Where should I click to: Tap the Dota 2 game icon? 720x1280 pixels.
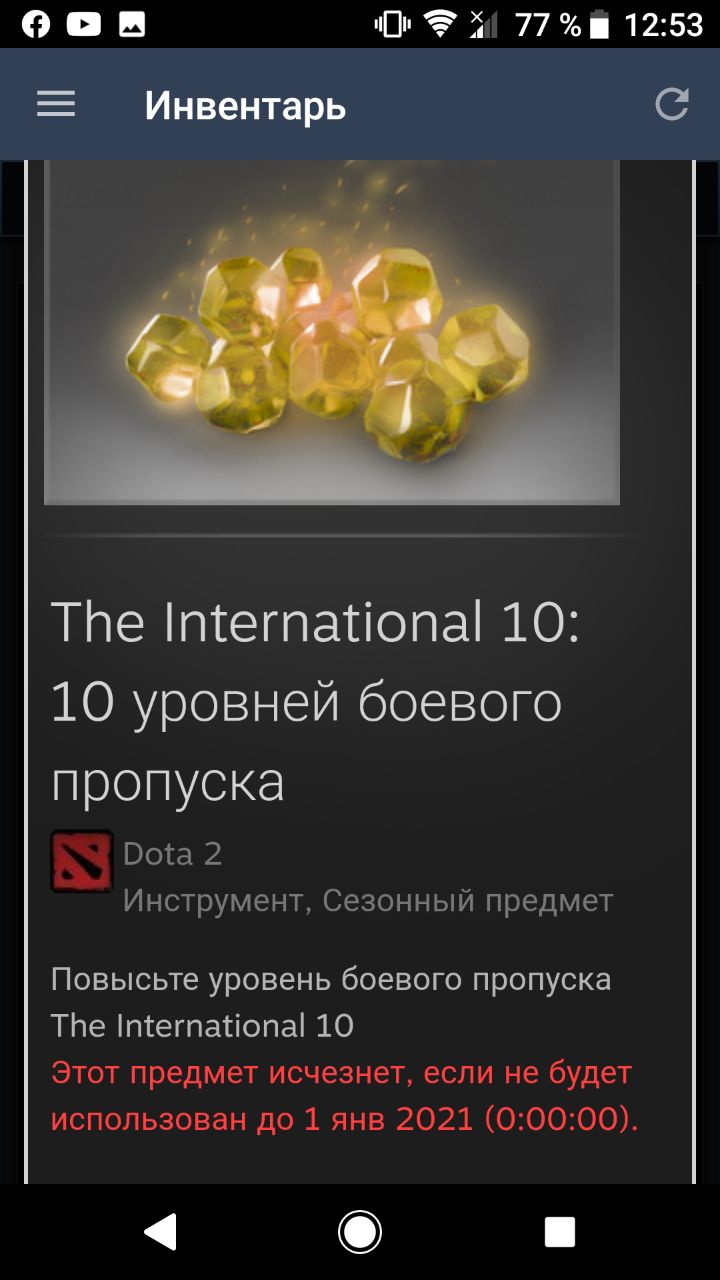[82, 861]
